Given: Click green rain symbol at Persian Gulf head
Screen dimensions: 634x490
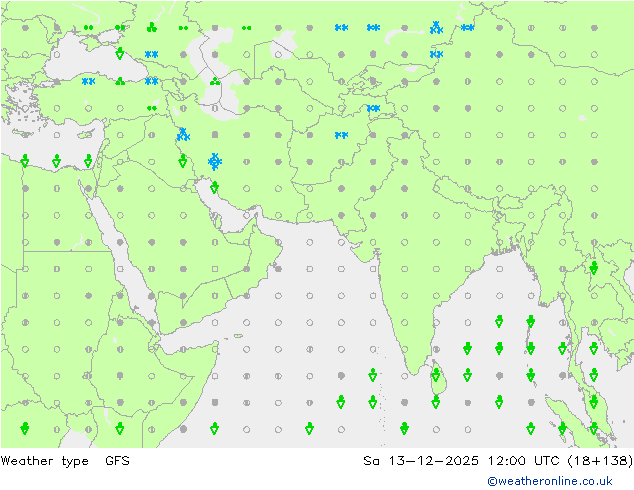Looking at the screenshot, I should point(215,187).
